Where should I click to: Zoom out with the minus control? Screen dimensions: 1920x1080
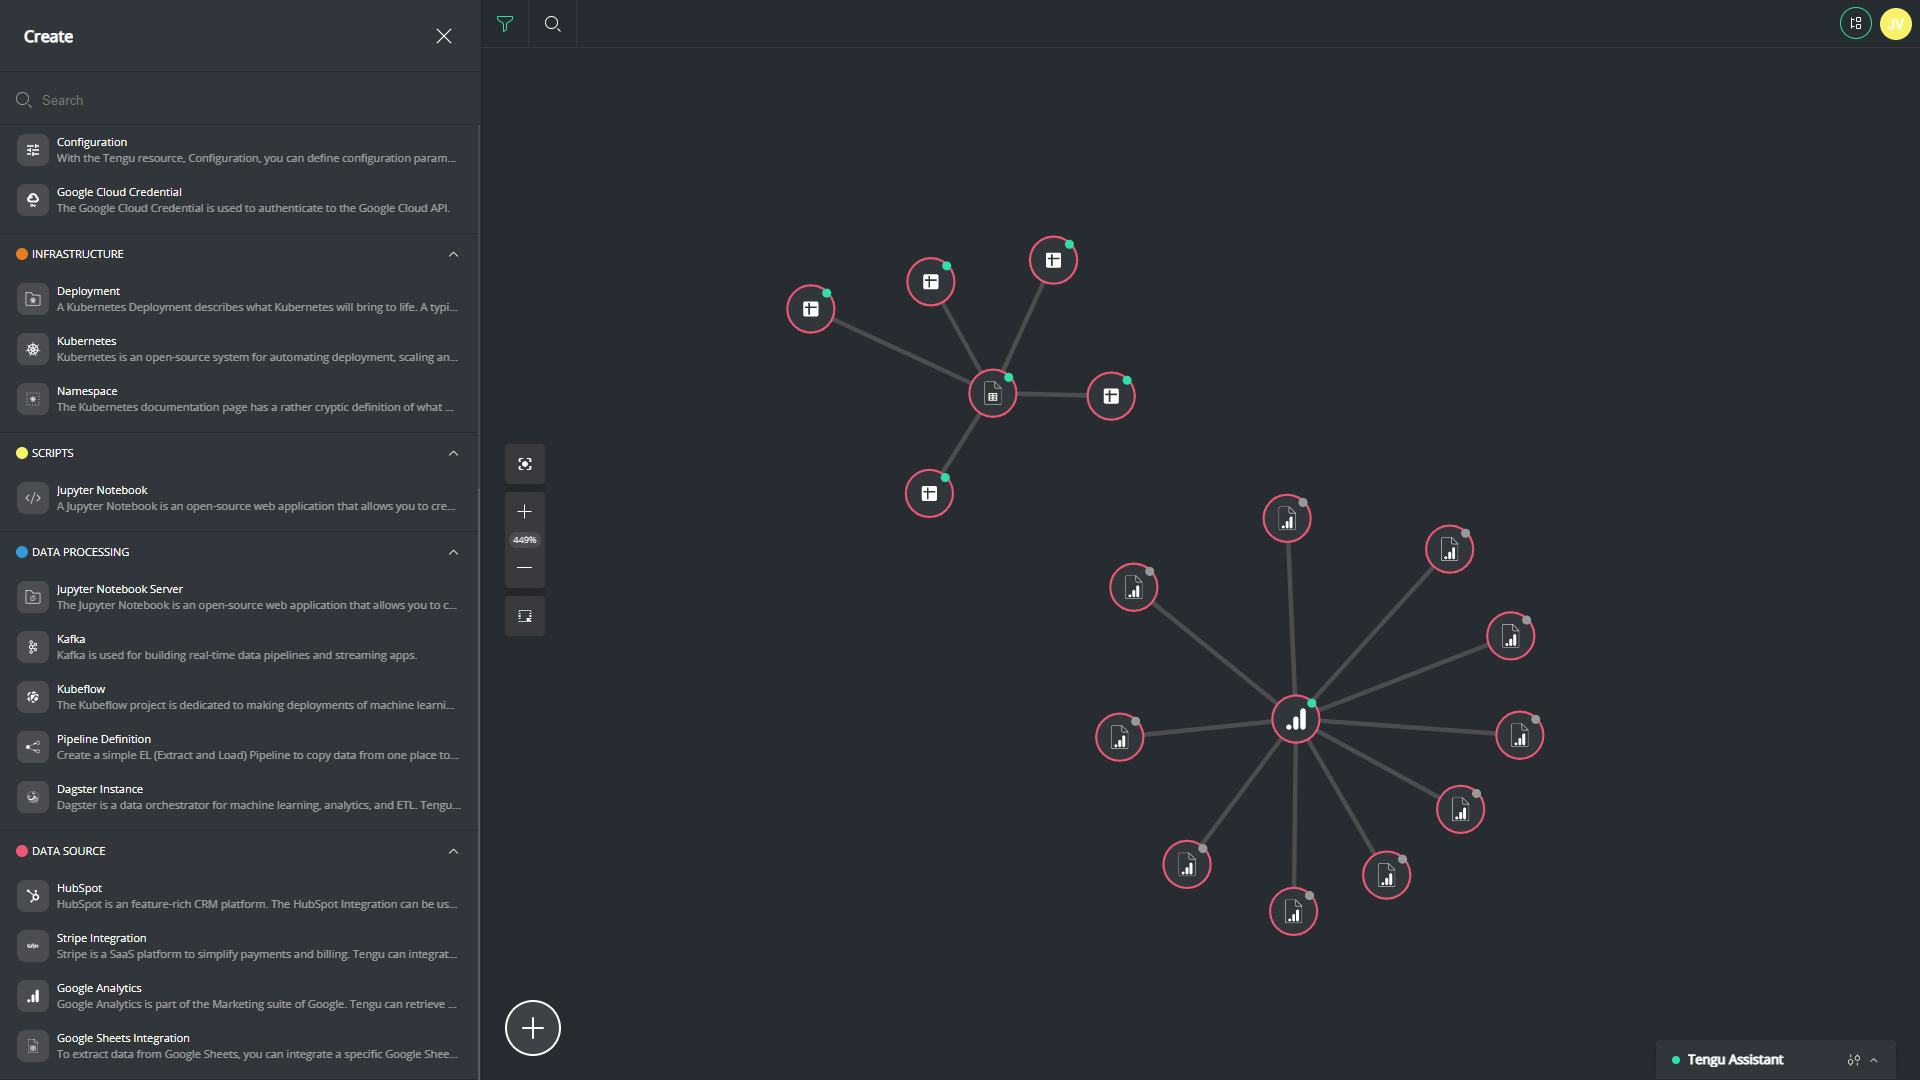[x=525, y=568]
